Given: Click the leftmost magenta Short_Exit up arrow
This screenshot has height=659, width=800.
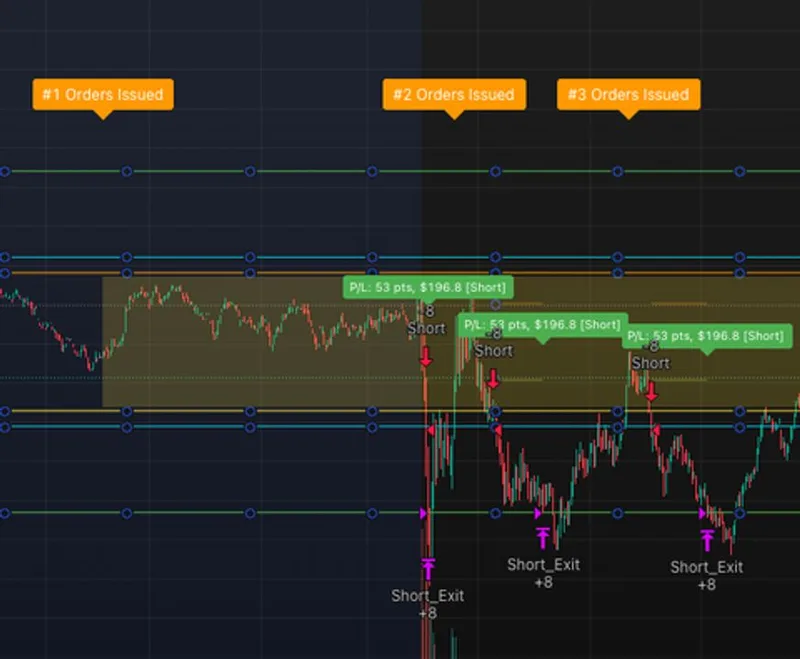Looking at the screenshot, I should coord(428,569).
